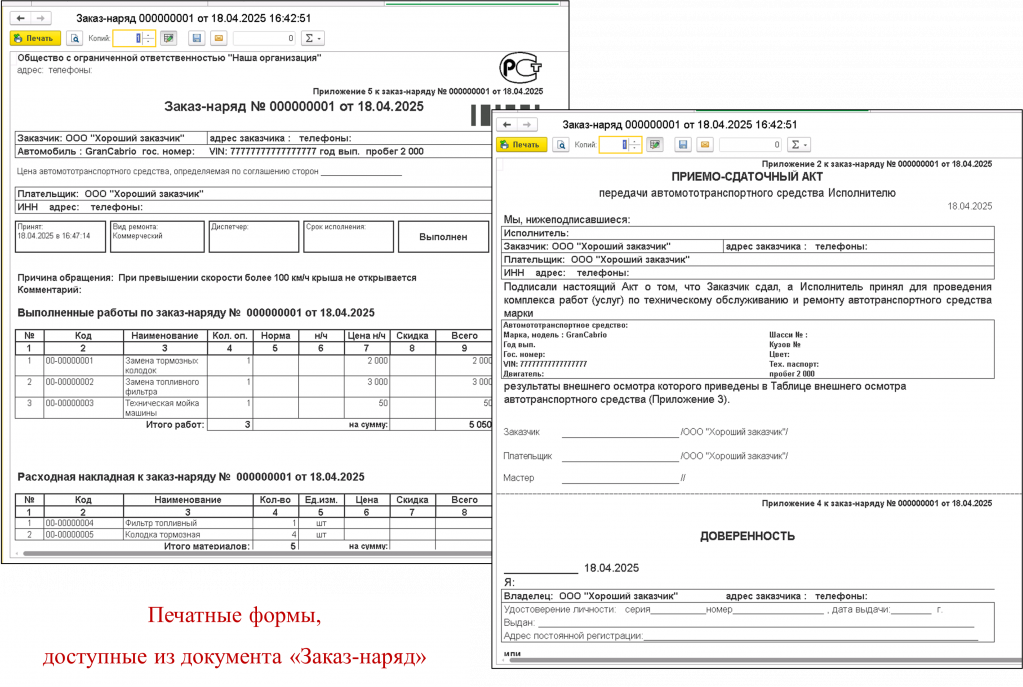The width and height of the screenshot is (1023, 687).
Task: Click Печать in the right act window
Action: click(522, 145)
